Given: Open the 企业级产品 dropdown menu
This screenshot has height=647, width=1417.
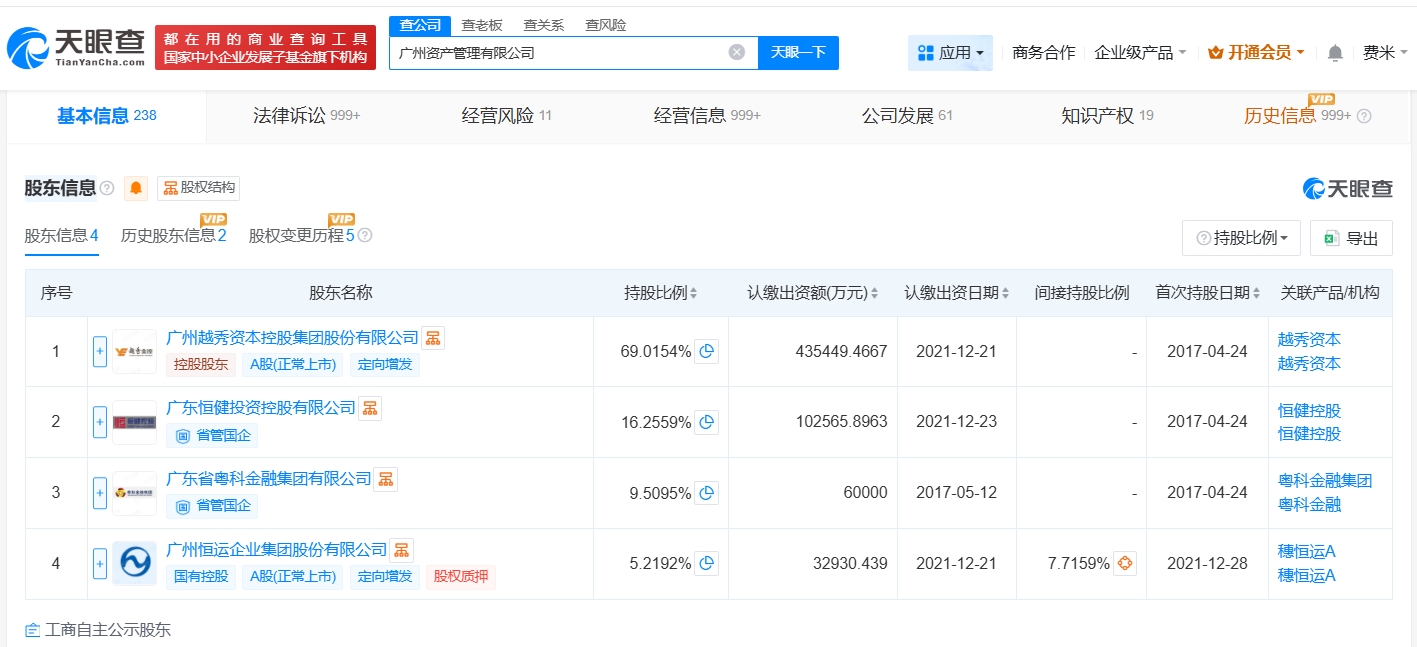Looking at the screenshot, I should pos(1141,53).
